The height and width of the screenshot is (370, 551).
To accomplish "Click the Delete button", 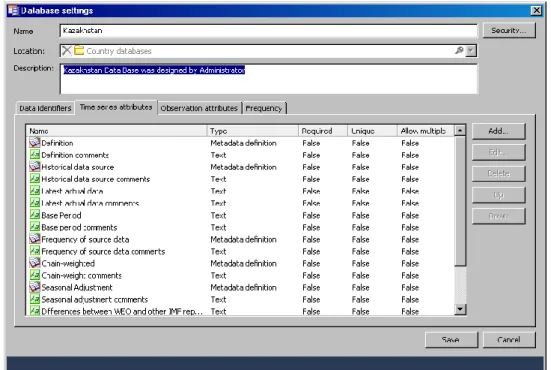I will [499, 174].
